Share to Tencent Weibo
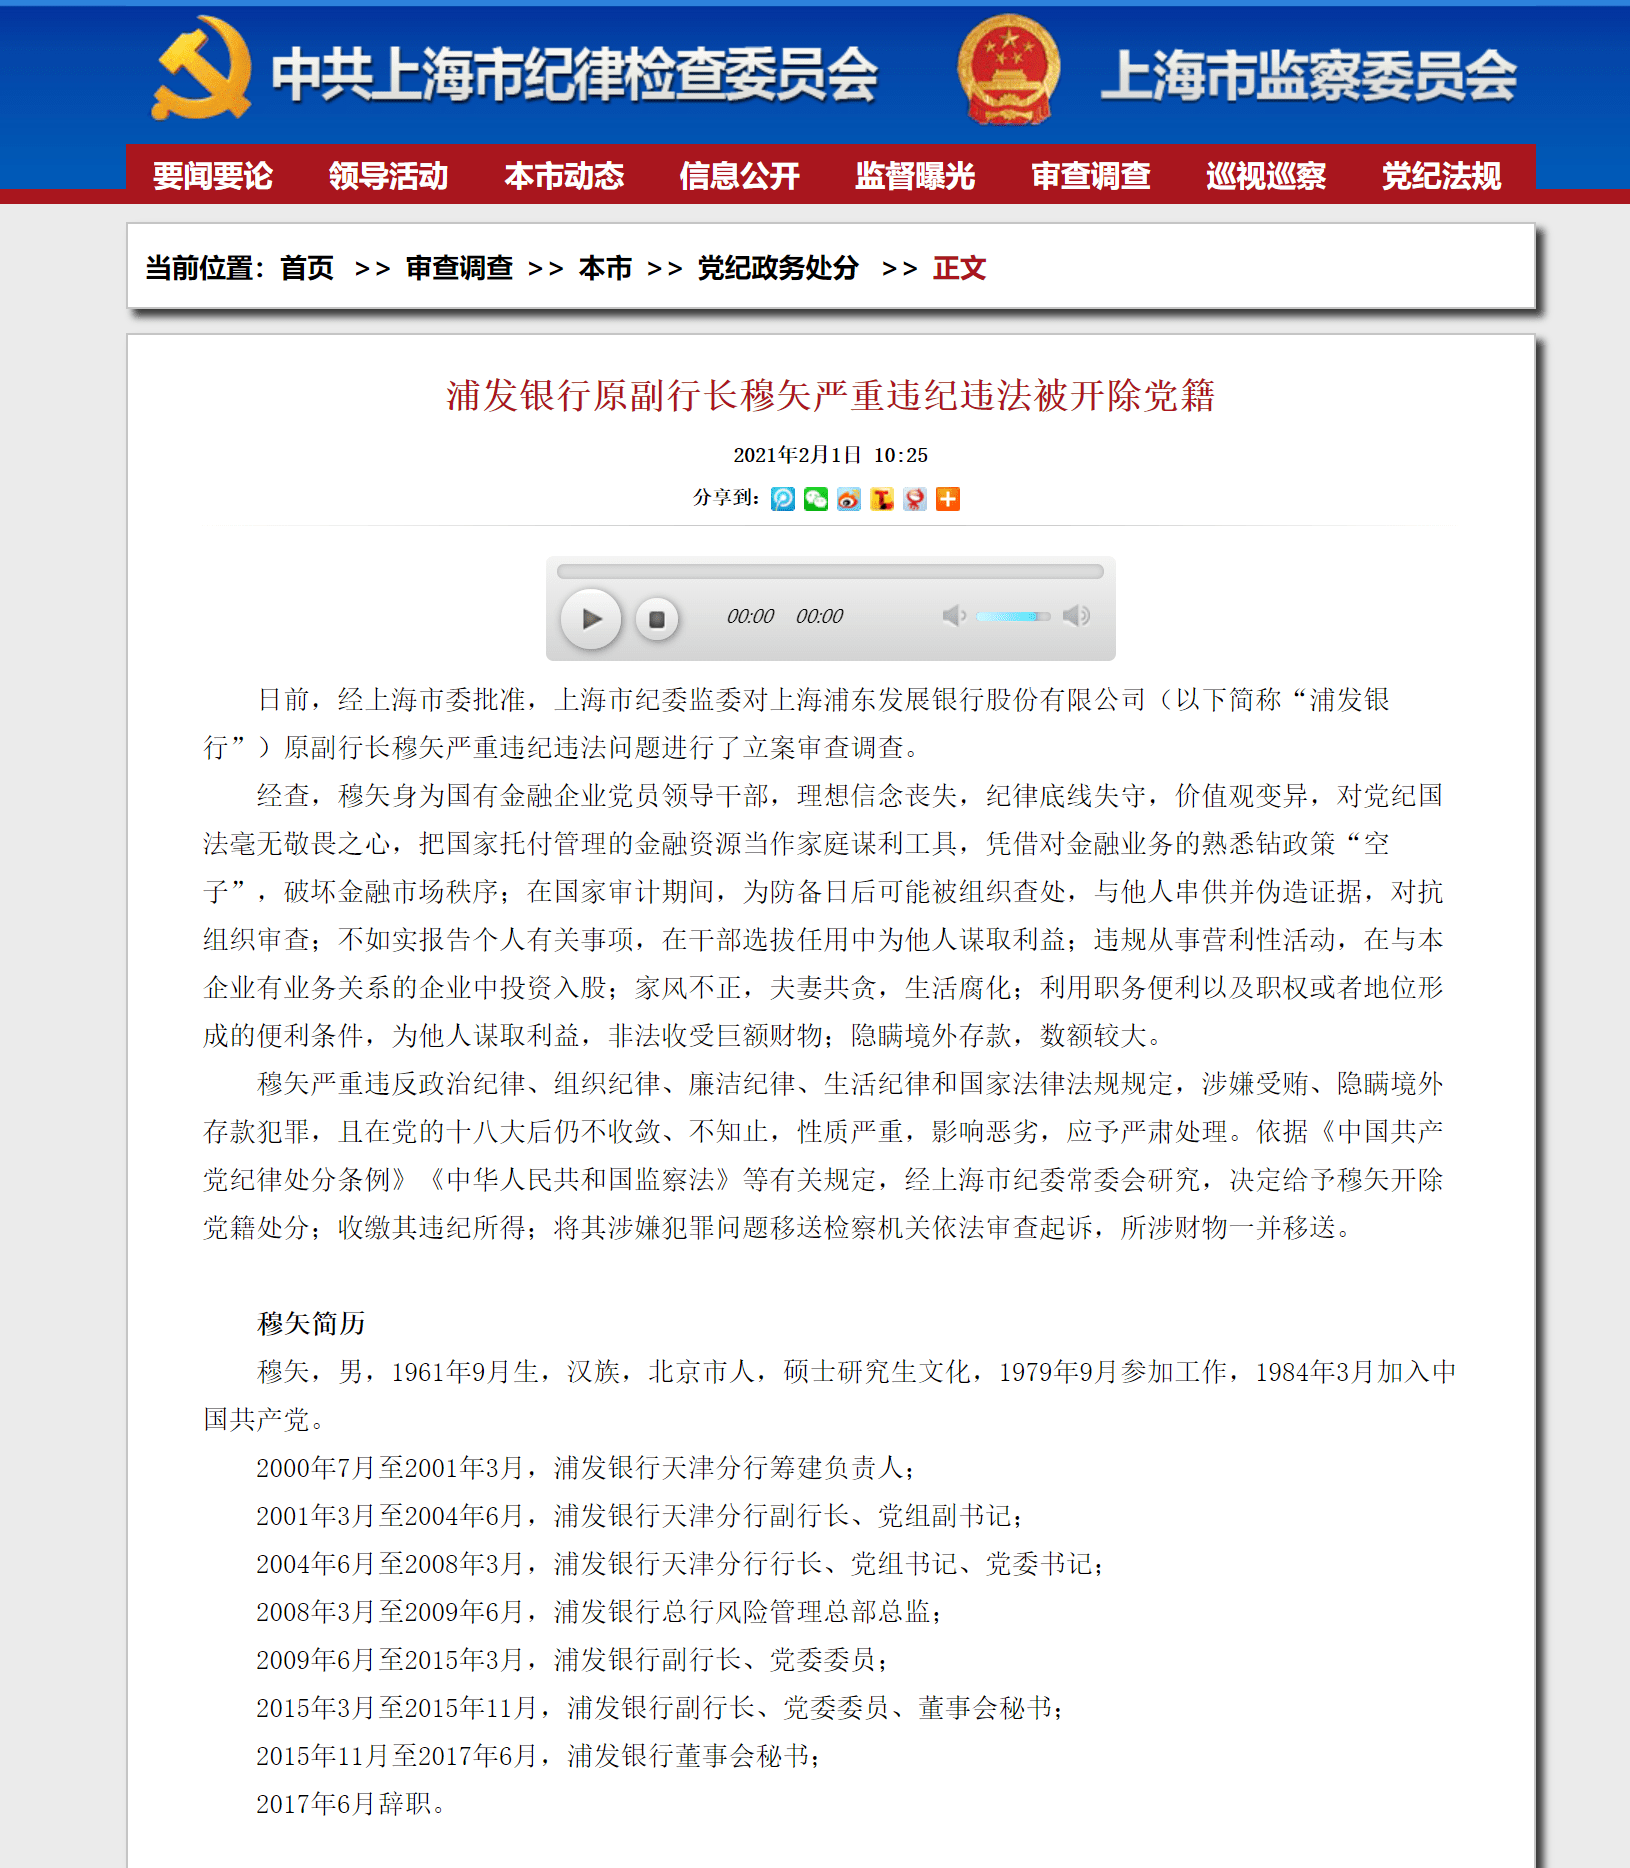1630x1868 pixels. coord(882,499)
